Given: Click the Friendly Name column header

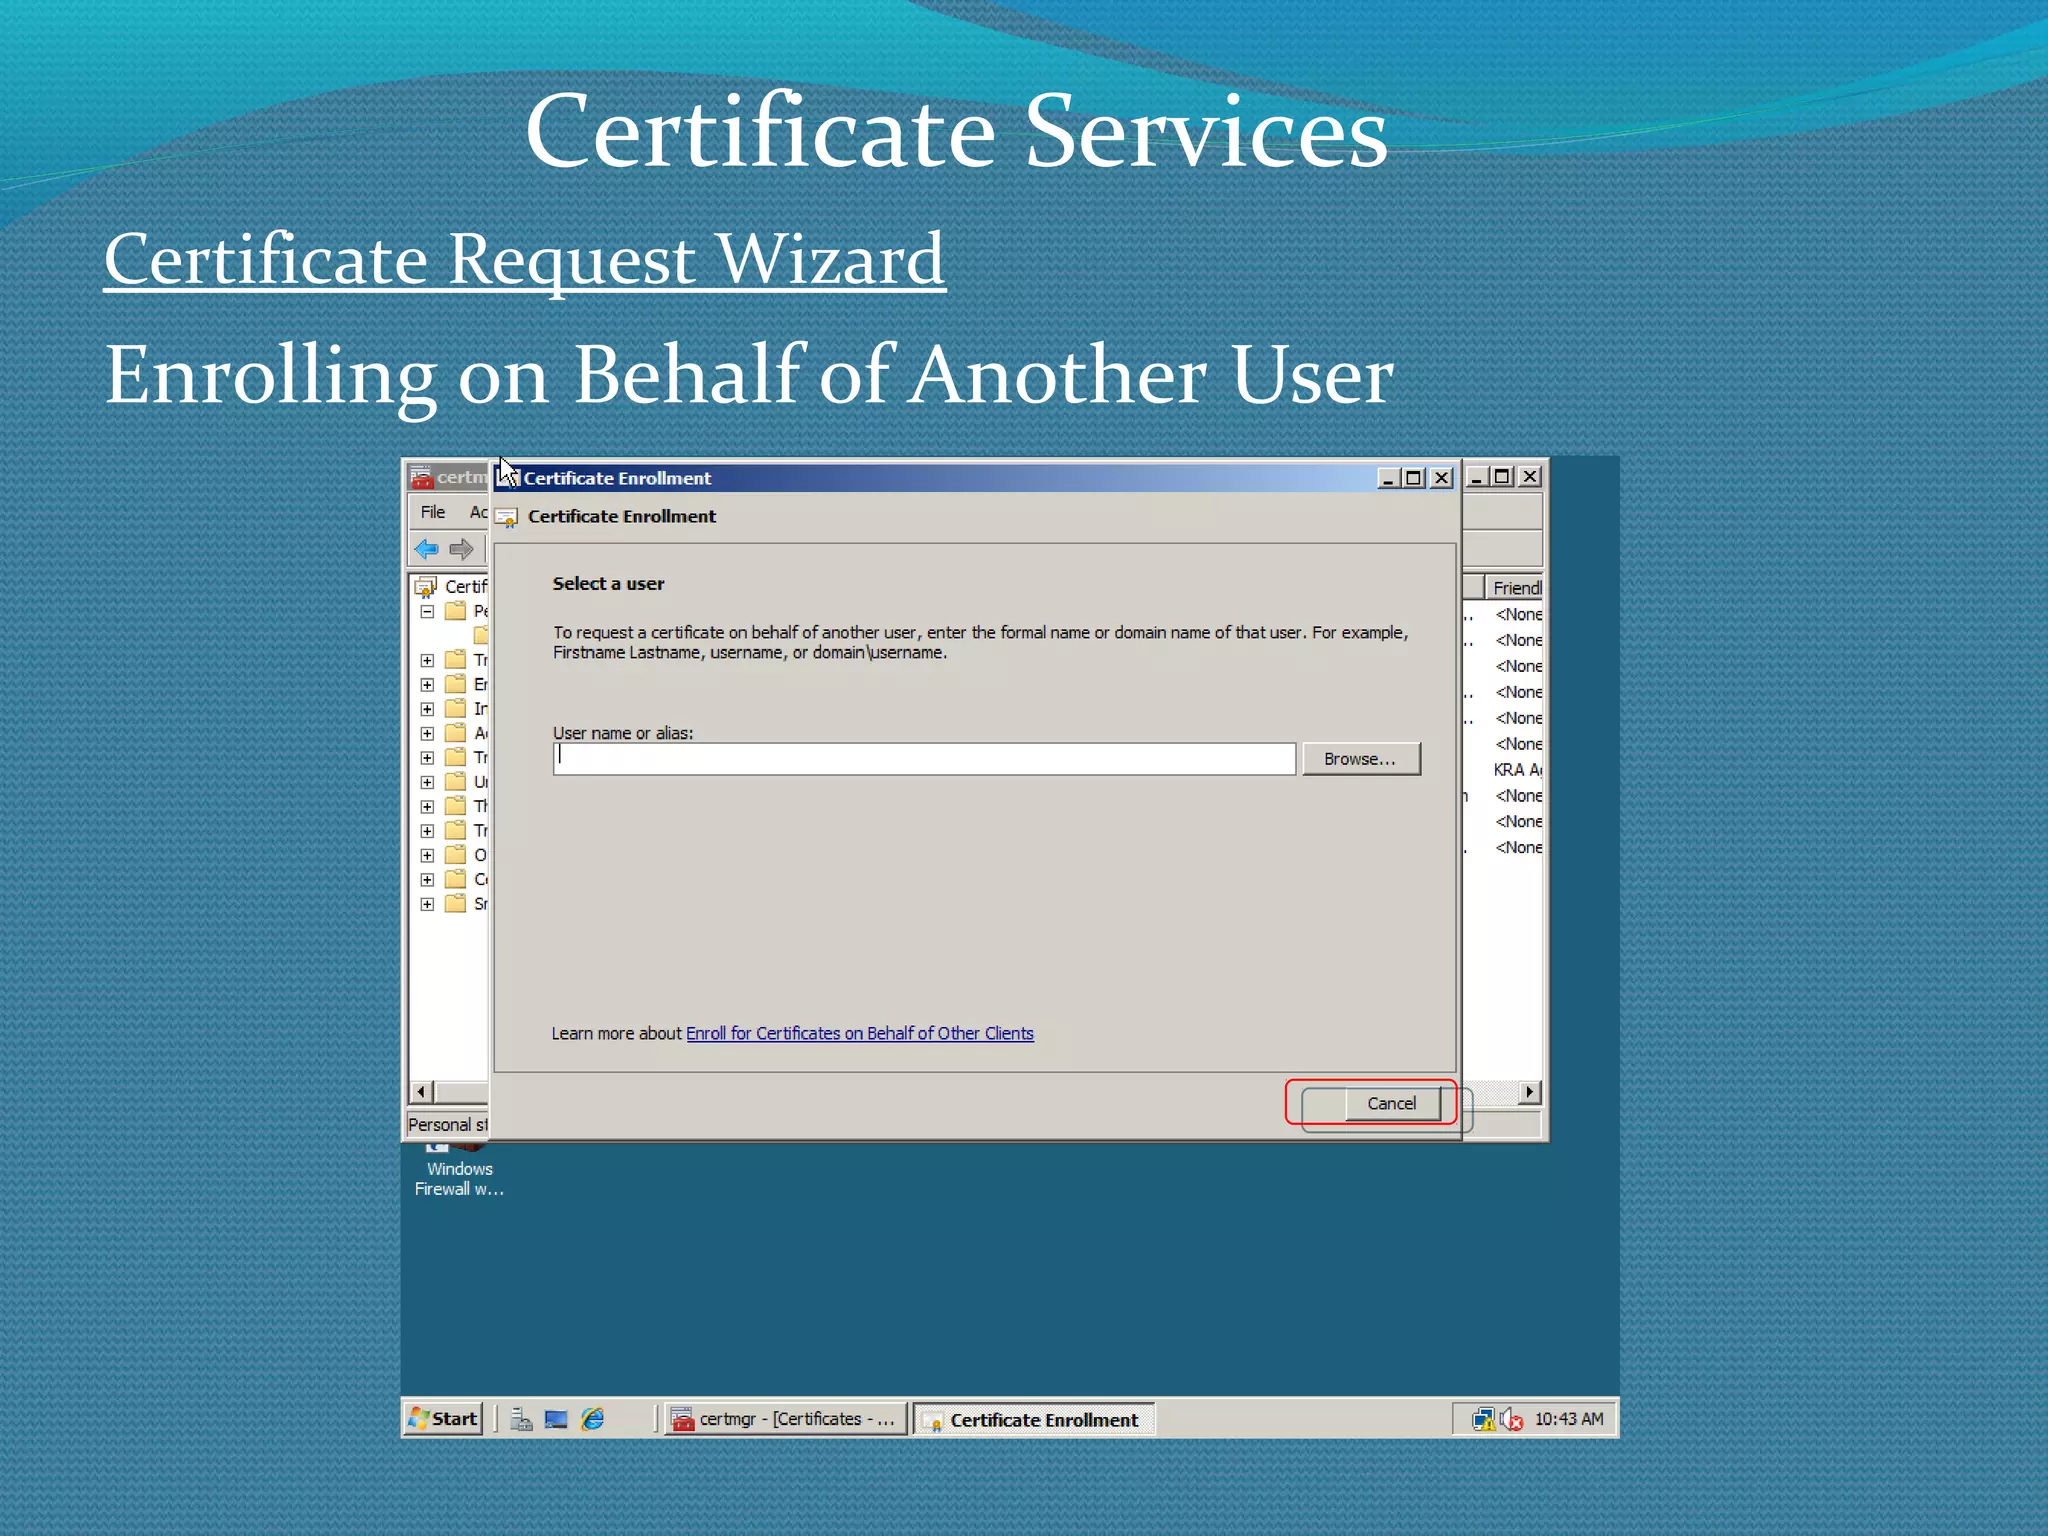Looking at the screenshot, I should (1515, 588).
